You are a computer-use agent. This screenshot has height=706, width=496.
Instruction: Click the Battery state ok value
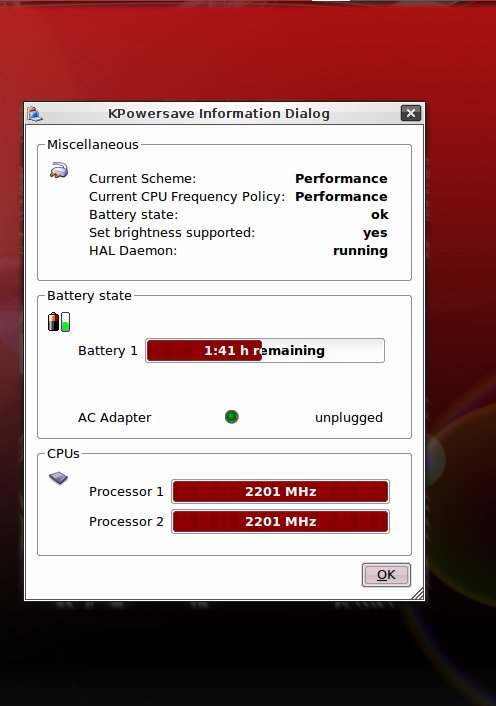[379, 215]
